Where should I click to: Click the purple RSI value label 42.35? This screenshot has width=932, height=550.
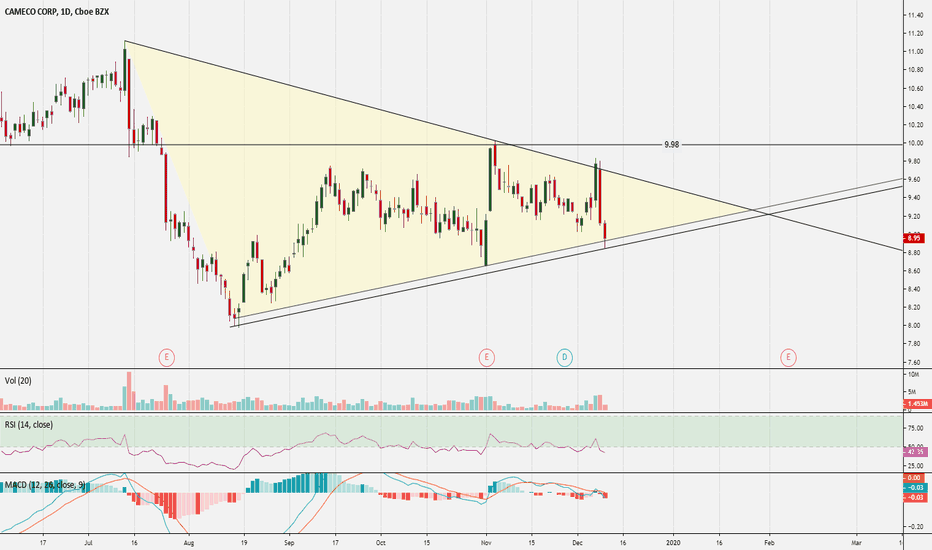tap(914, 452)
